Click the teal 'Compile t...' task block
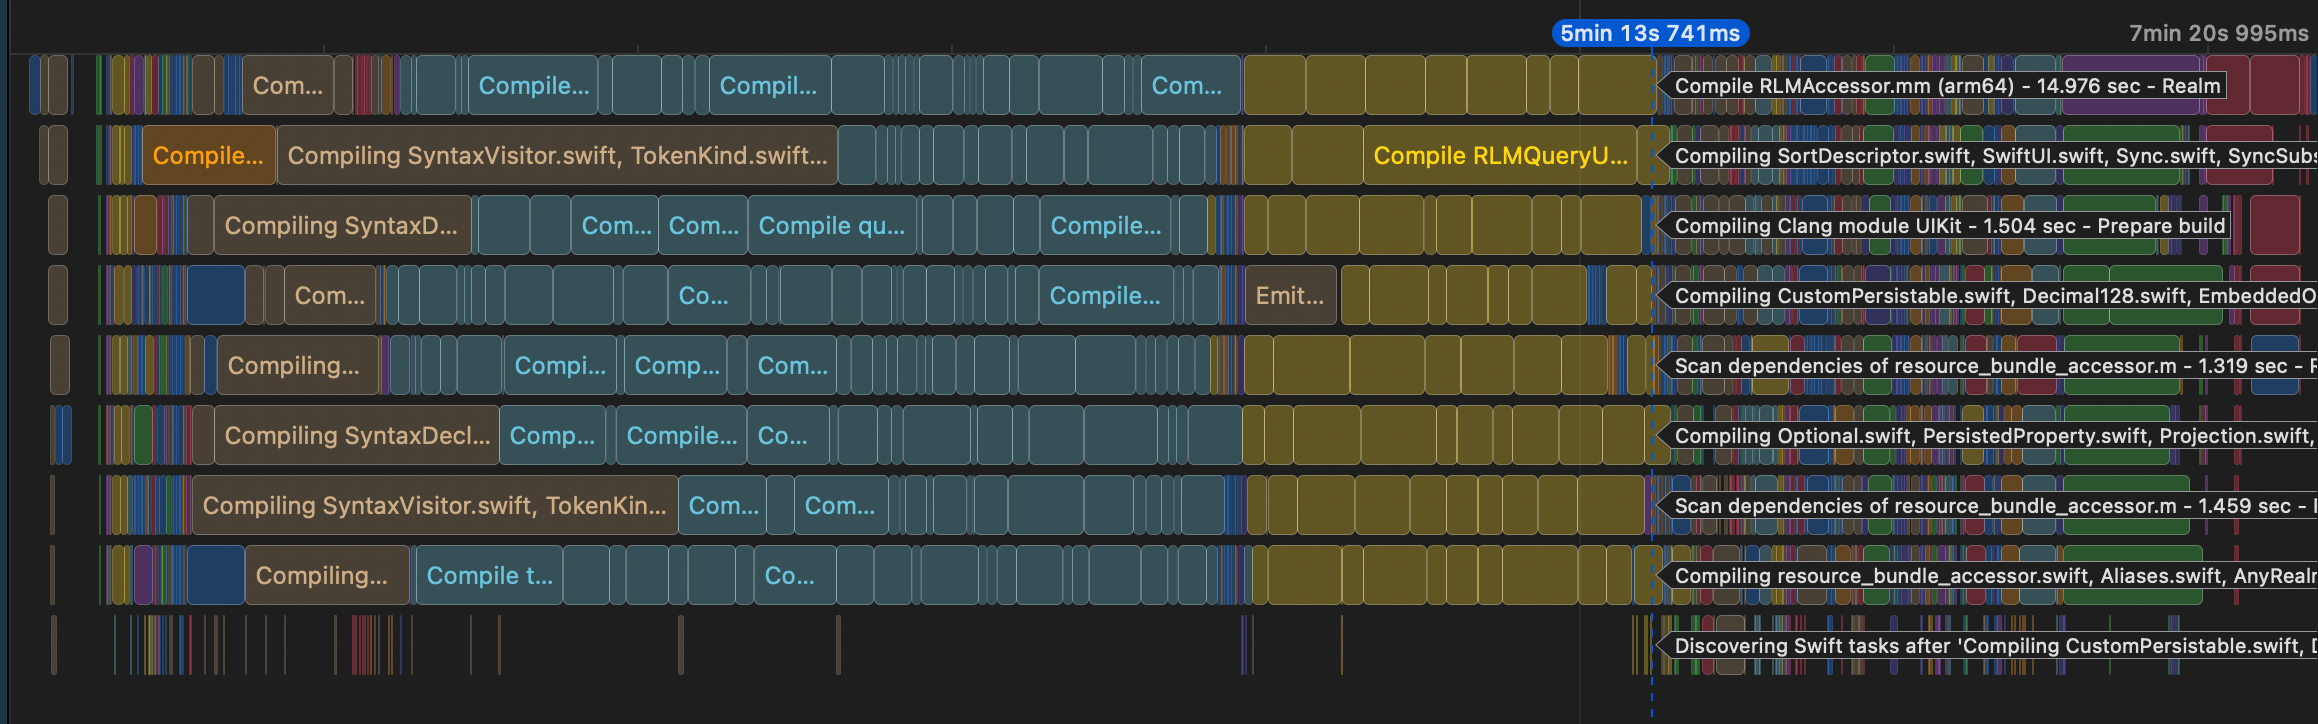 [x=489, y=575]
